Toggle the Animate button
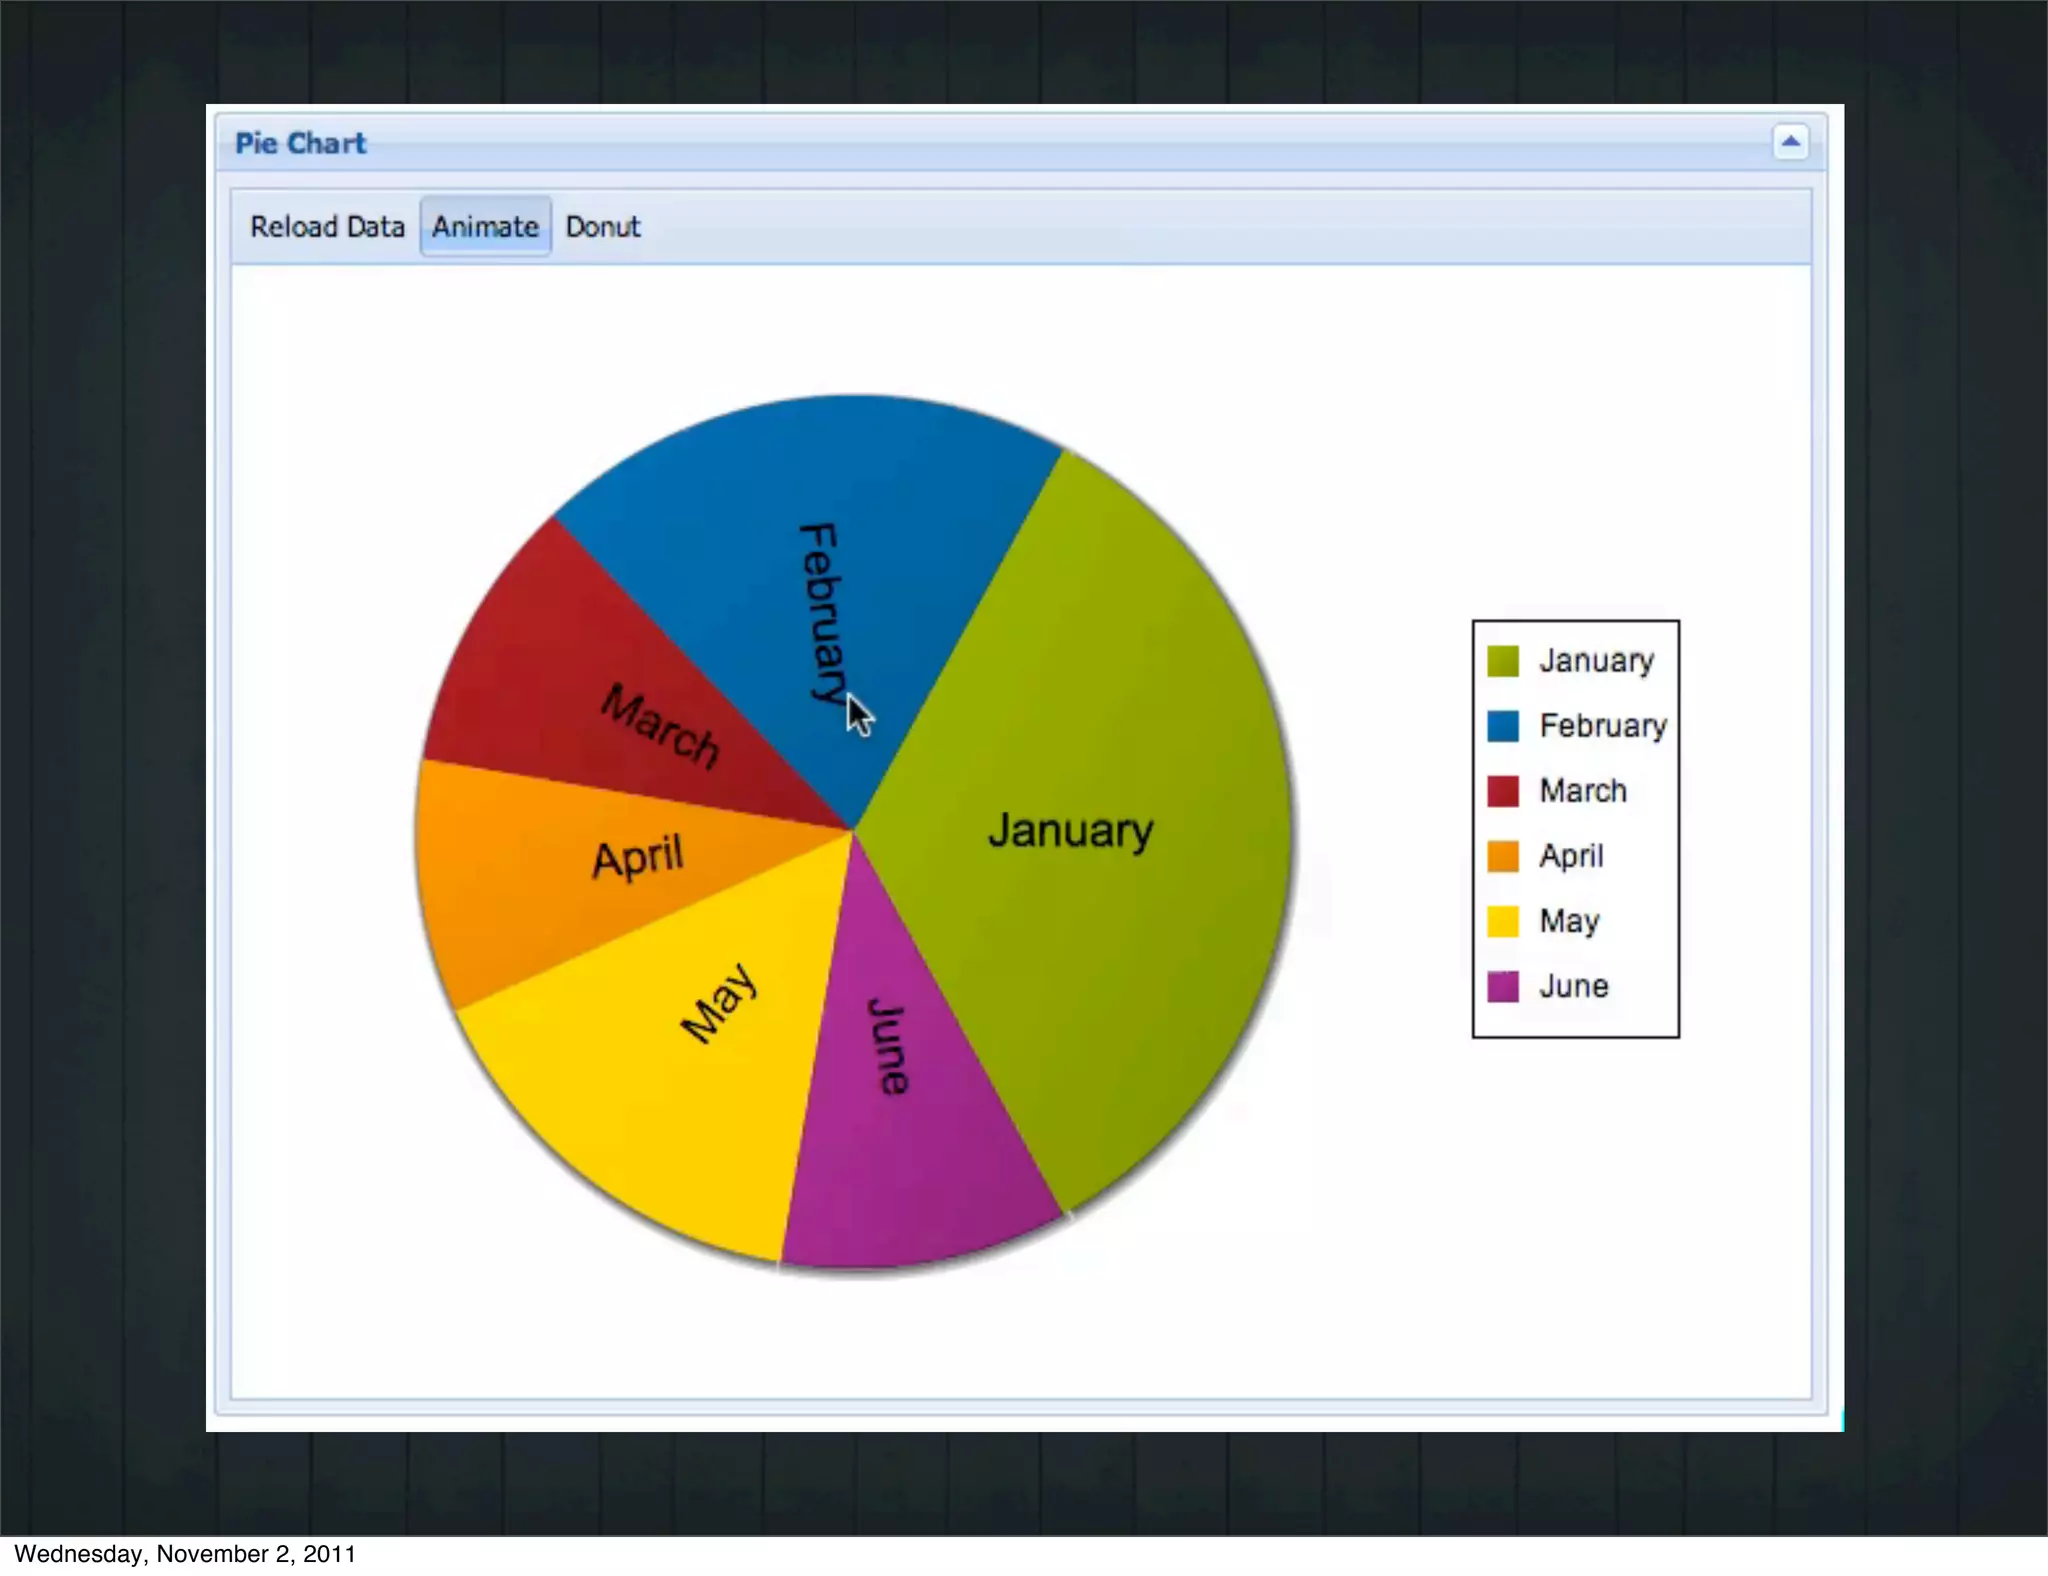Image resolution: width=2048 pixels, height=1576 pixels. pyautogui.click(x=485, y=227)
